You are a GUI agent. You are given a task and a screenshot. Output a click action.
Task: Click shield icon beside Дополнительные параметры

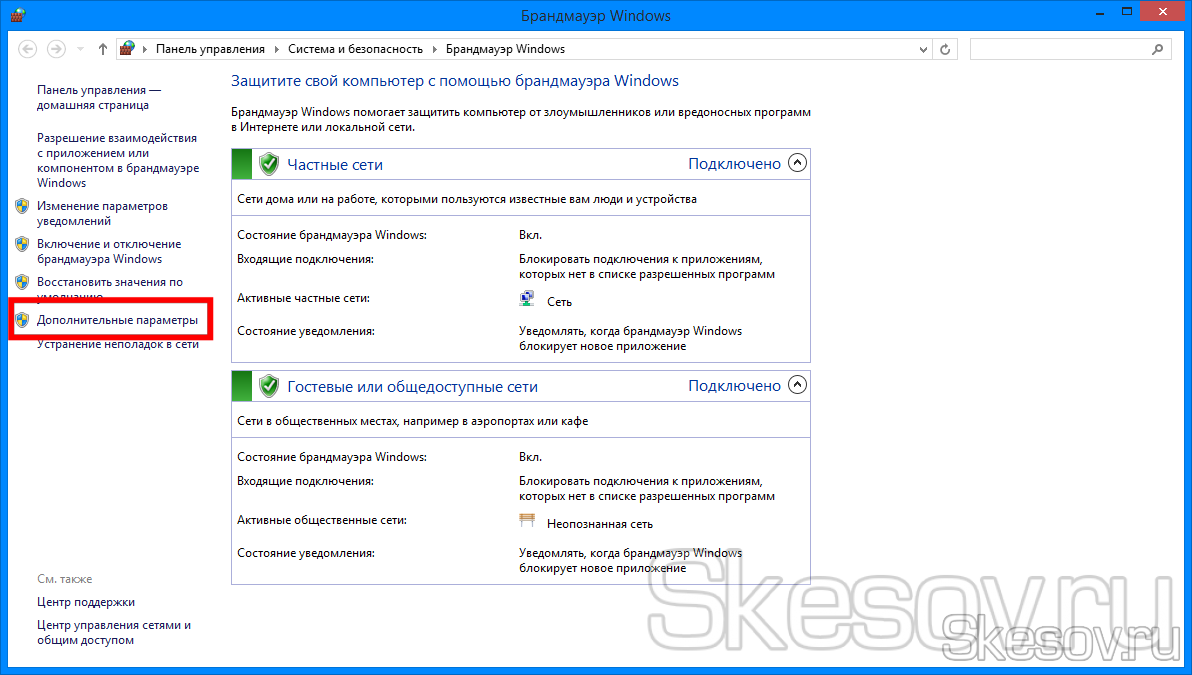(22, 320)
